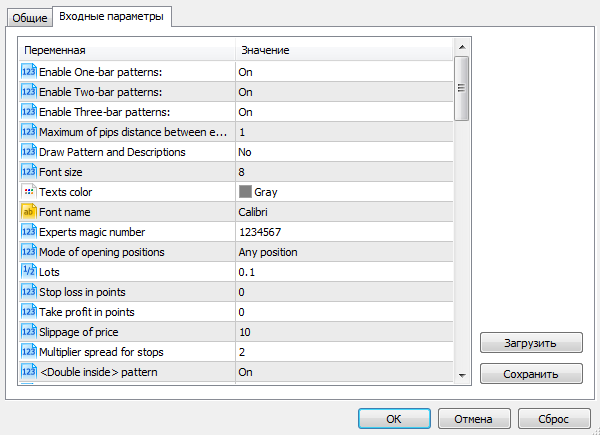The image size is (600, 435).
Task: Switch to the Общие tab
Action: click(29, 17)
